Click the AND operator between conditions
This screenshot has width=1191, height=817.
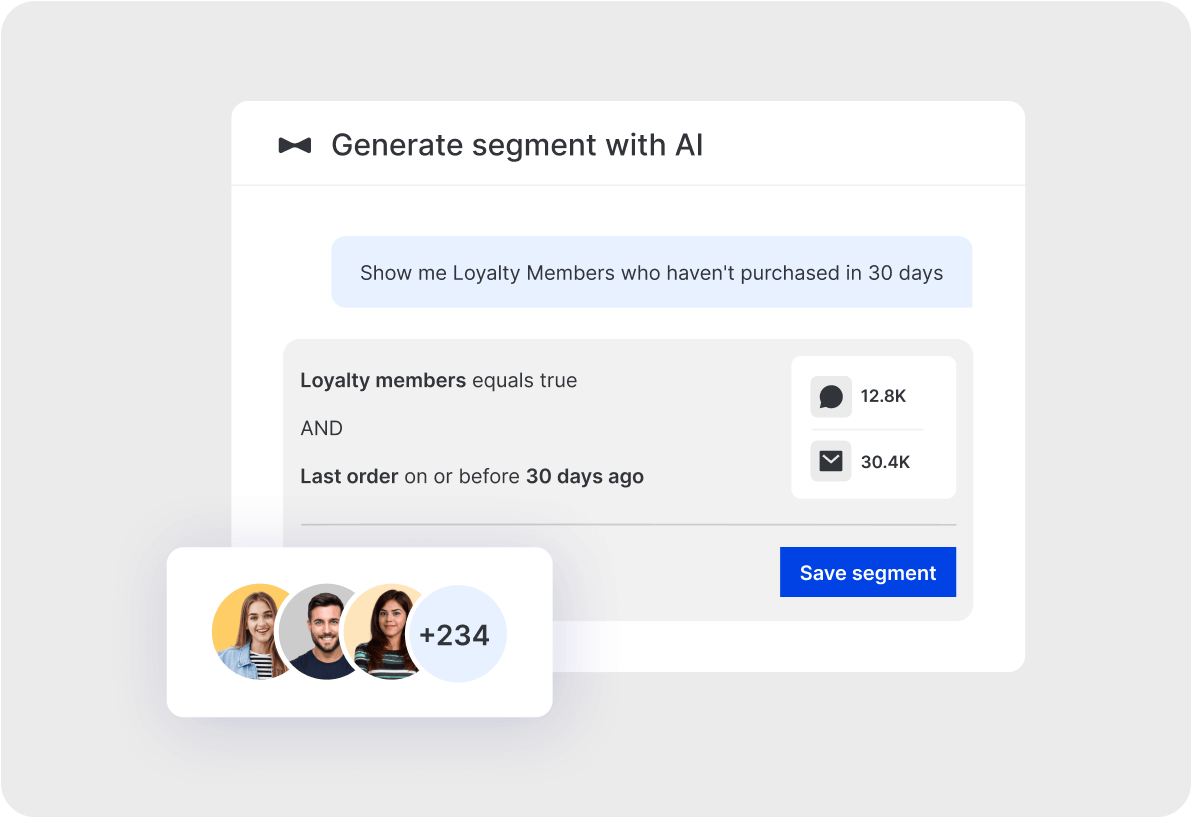pyautogui.click(x=321, y=428)
